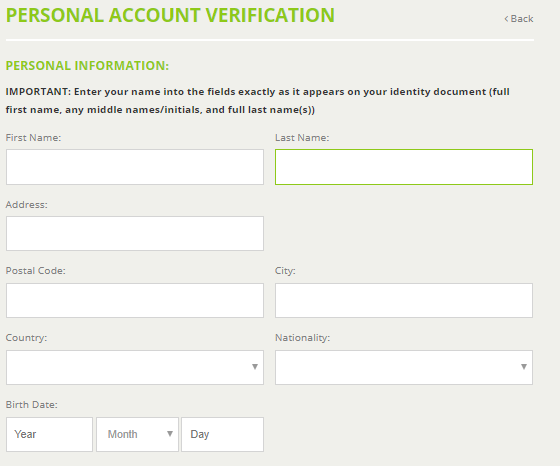Select the Last Name text box
This screenshot has width=560, height=466.
pyautogui.click(x=404, y=167)
